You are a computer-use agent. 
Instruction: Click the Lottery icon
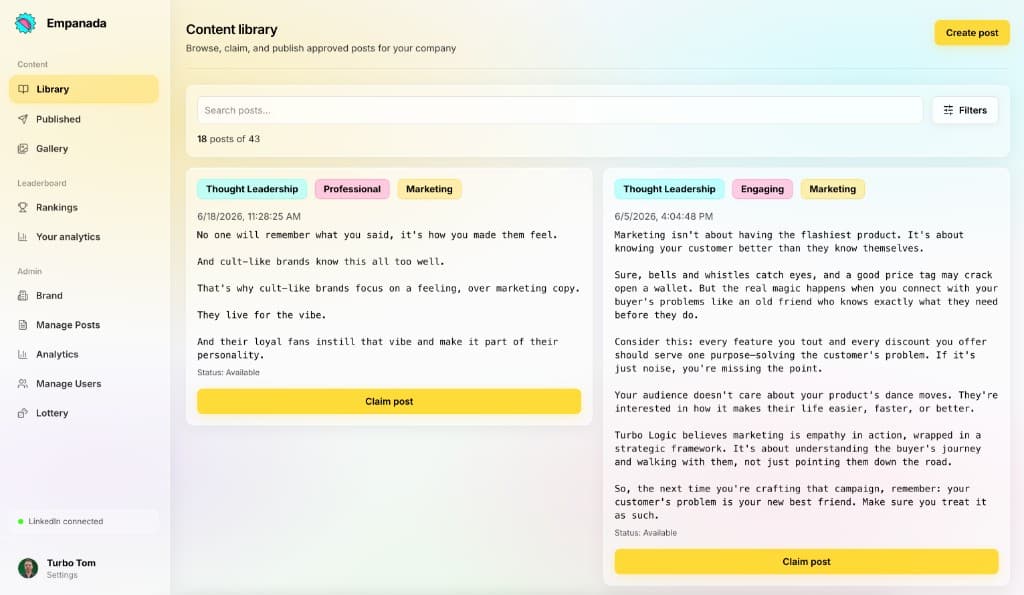point(23,413)
